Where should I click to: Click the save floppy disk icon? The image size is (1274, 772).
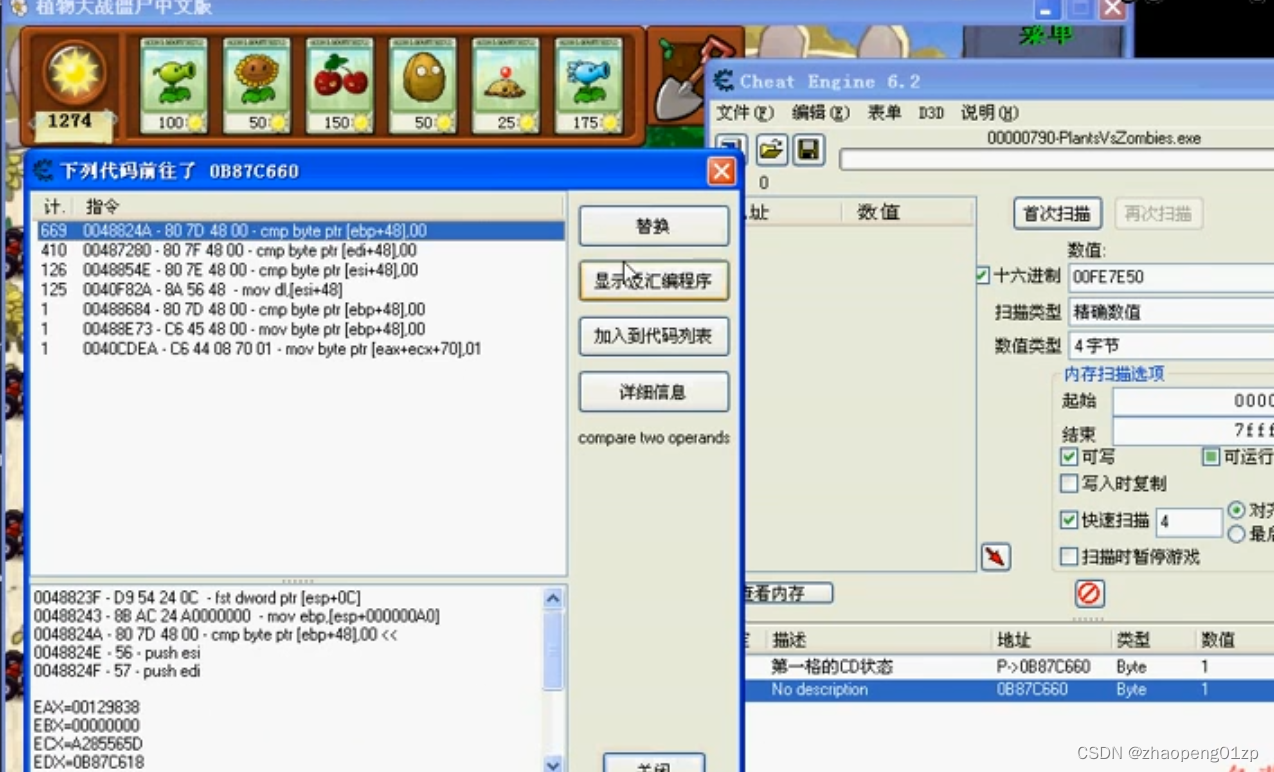pos(808,150)
